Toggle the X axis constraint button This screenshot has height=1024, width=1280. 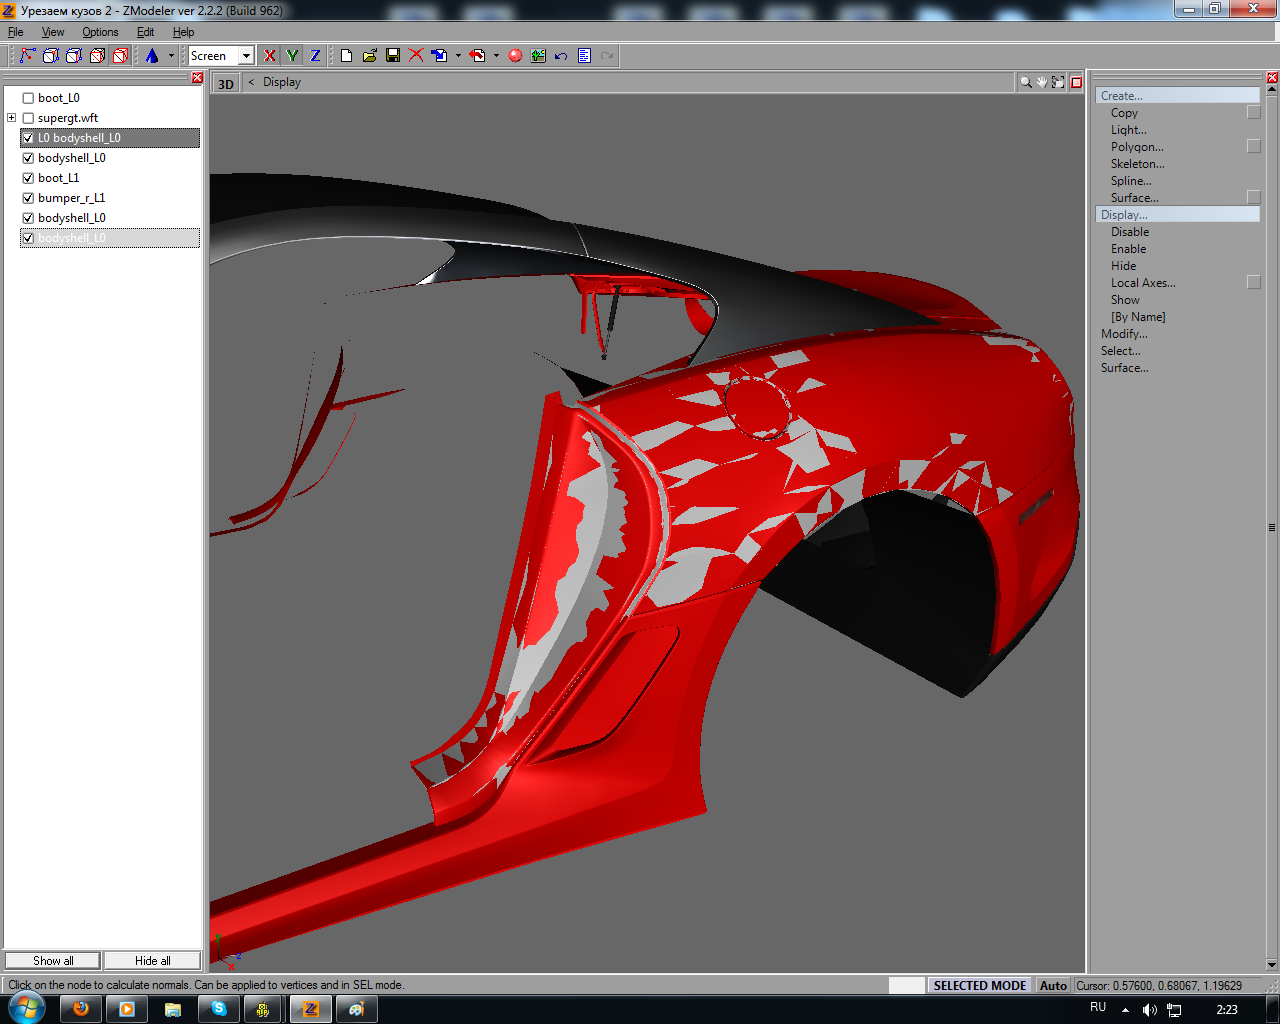tap(269, 56)
